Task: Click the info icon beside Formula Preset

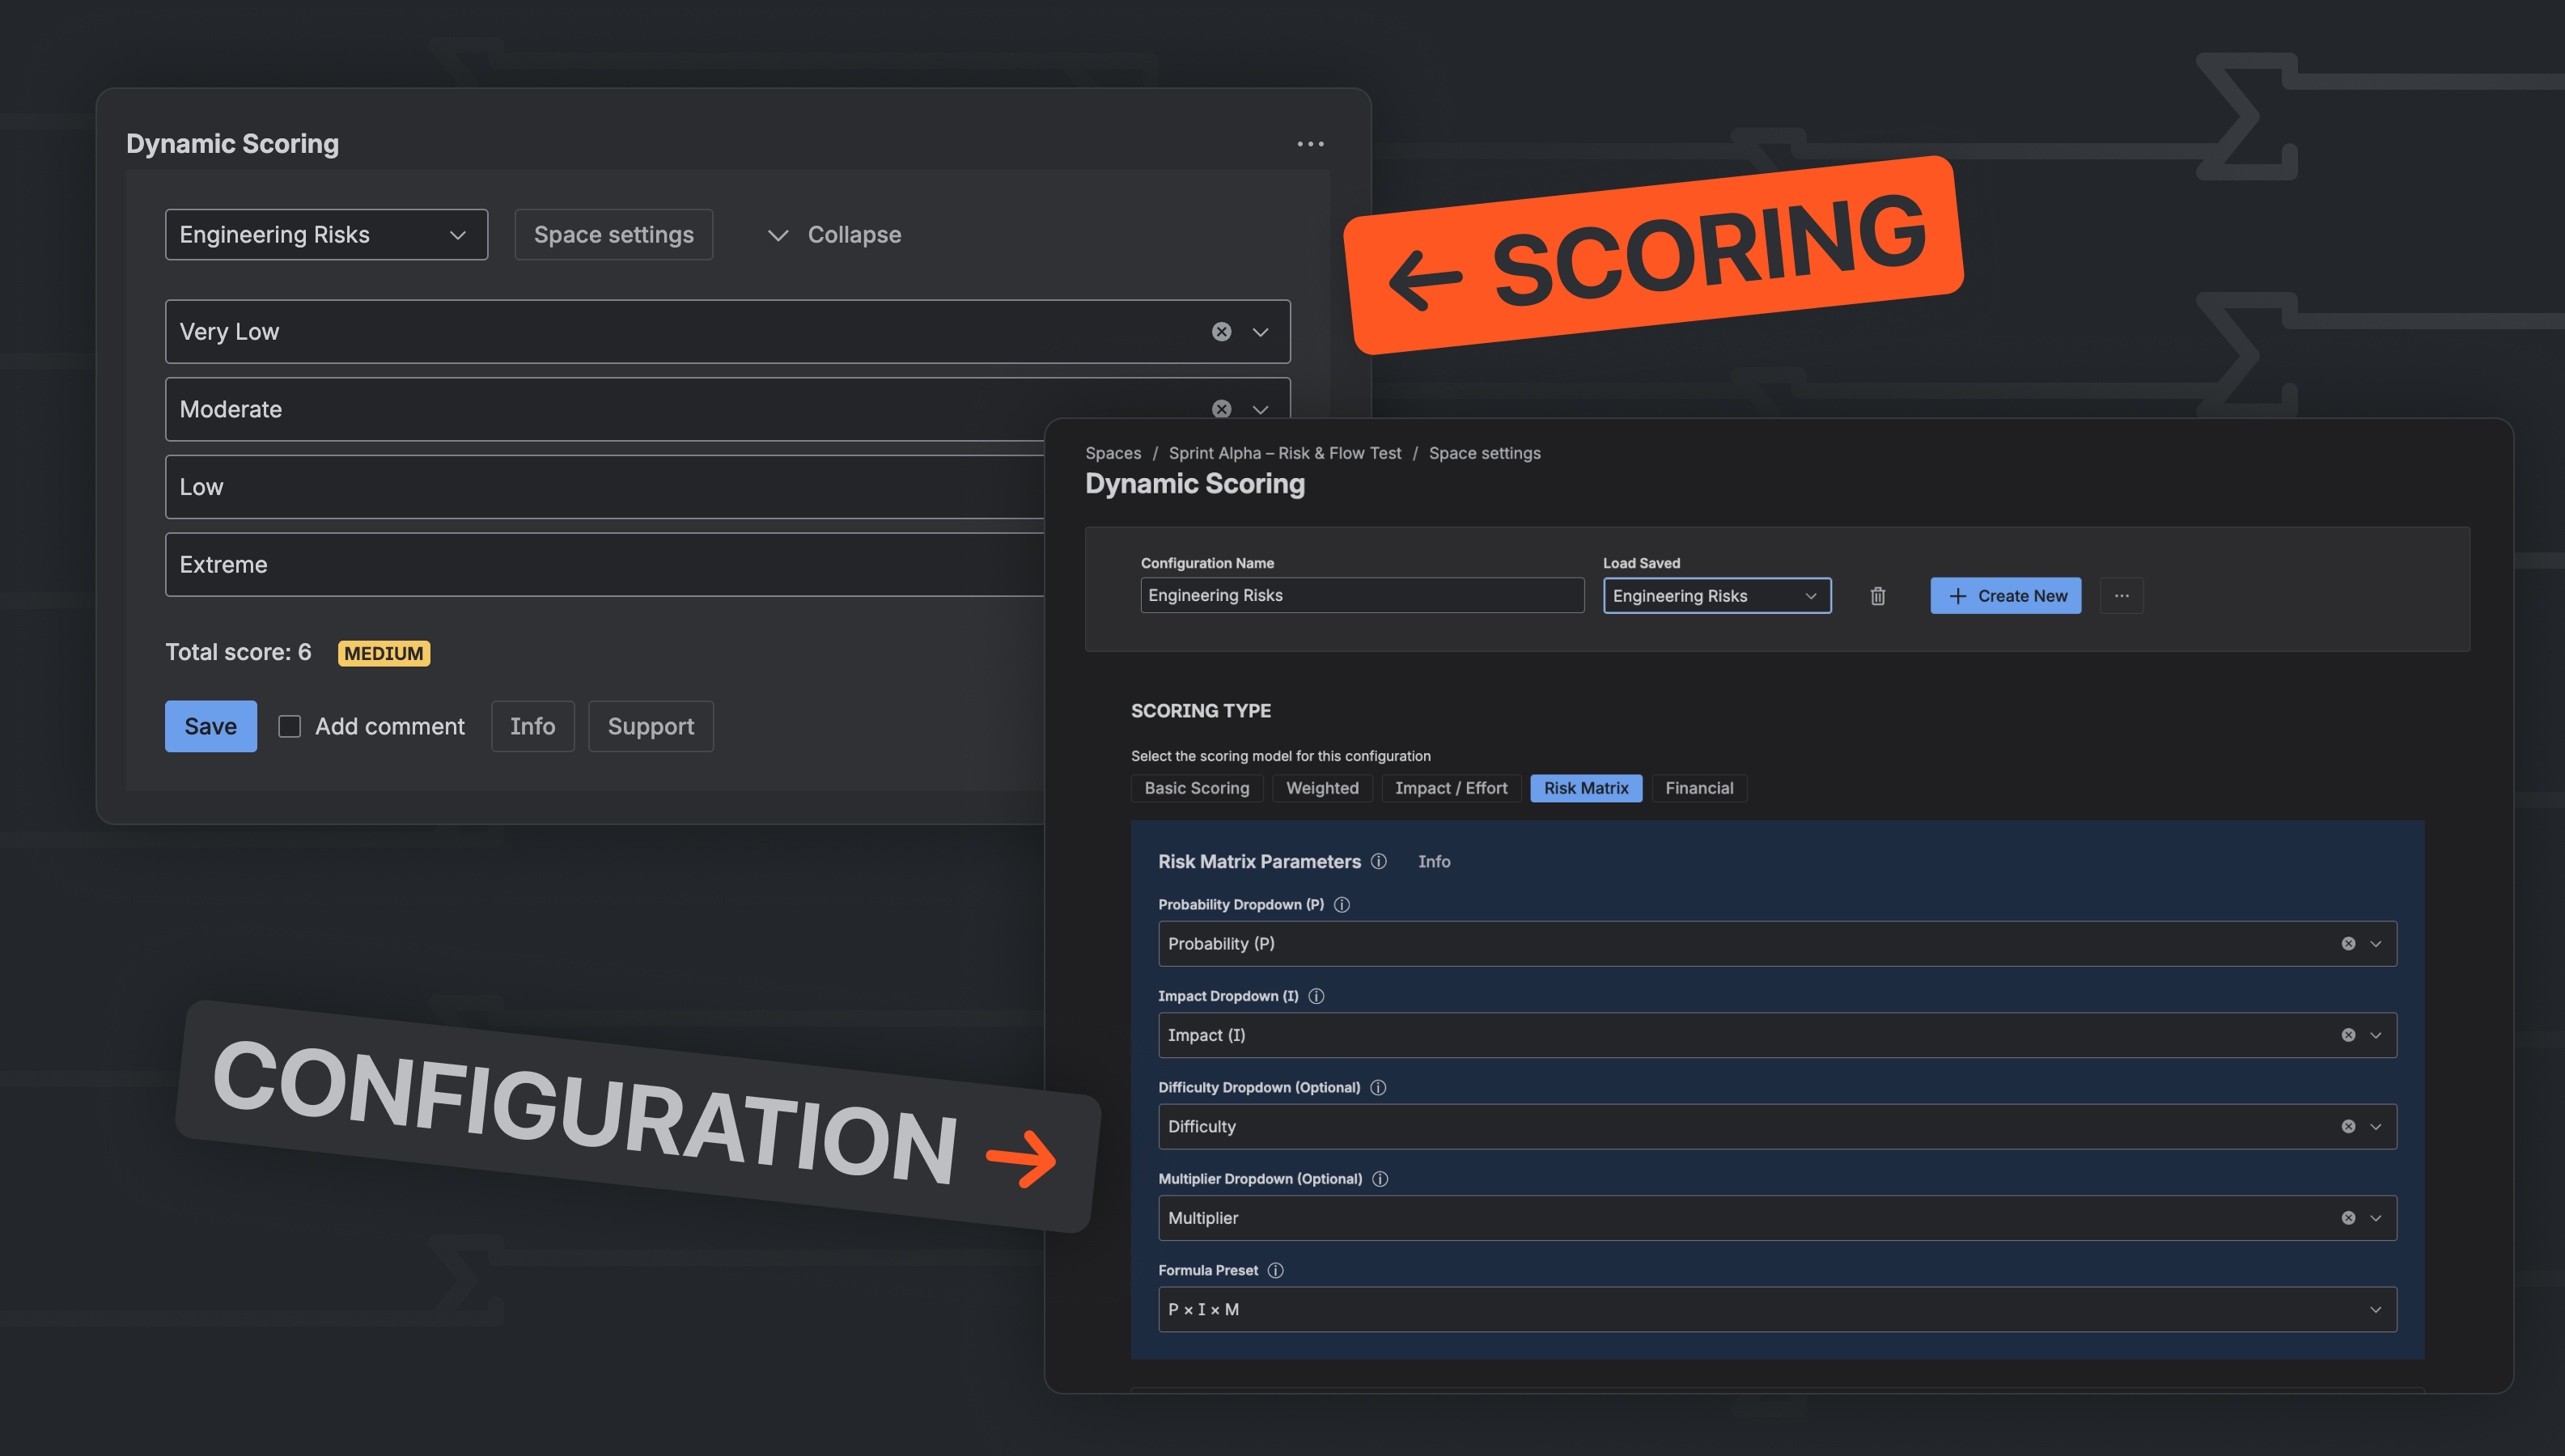Action: click(x=1275, y=1270)
